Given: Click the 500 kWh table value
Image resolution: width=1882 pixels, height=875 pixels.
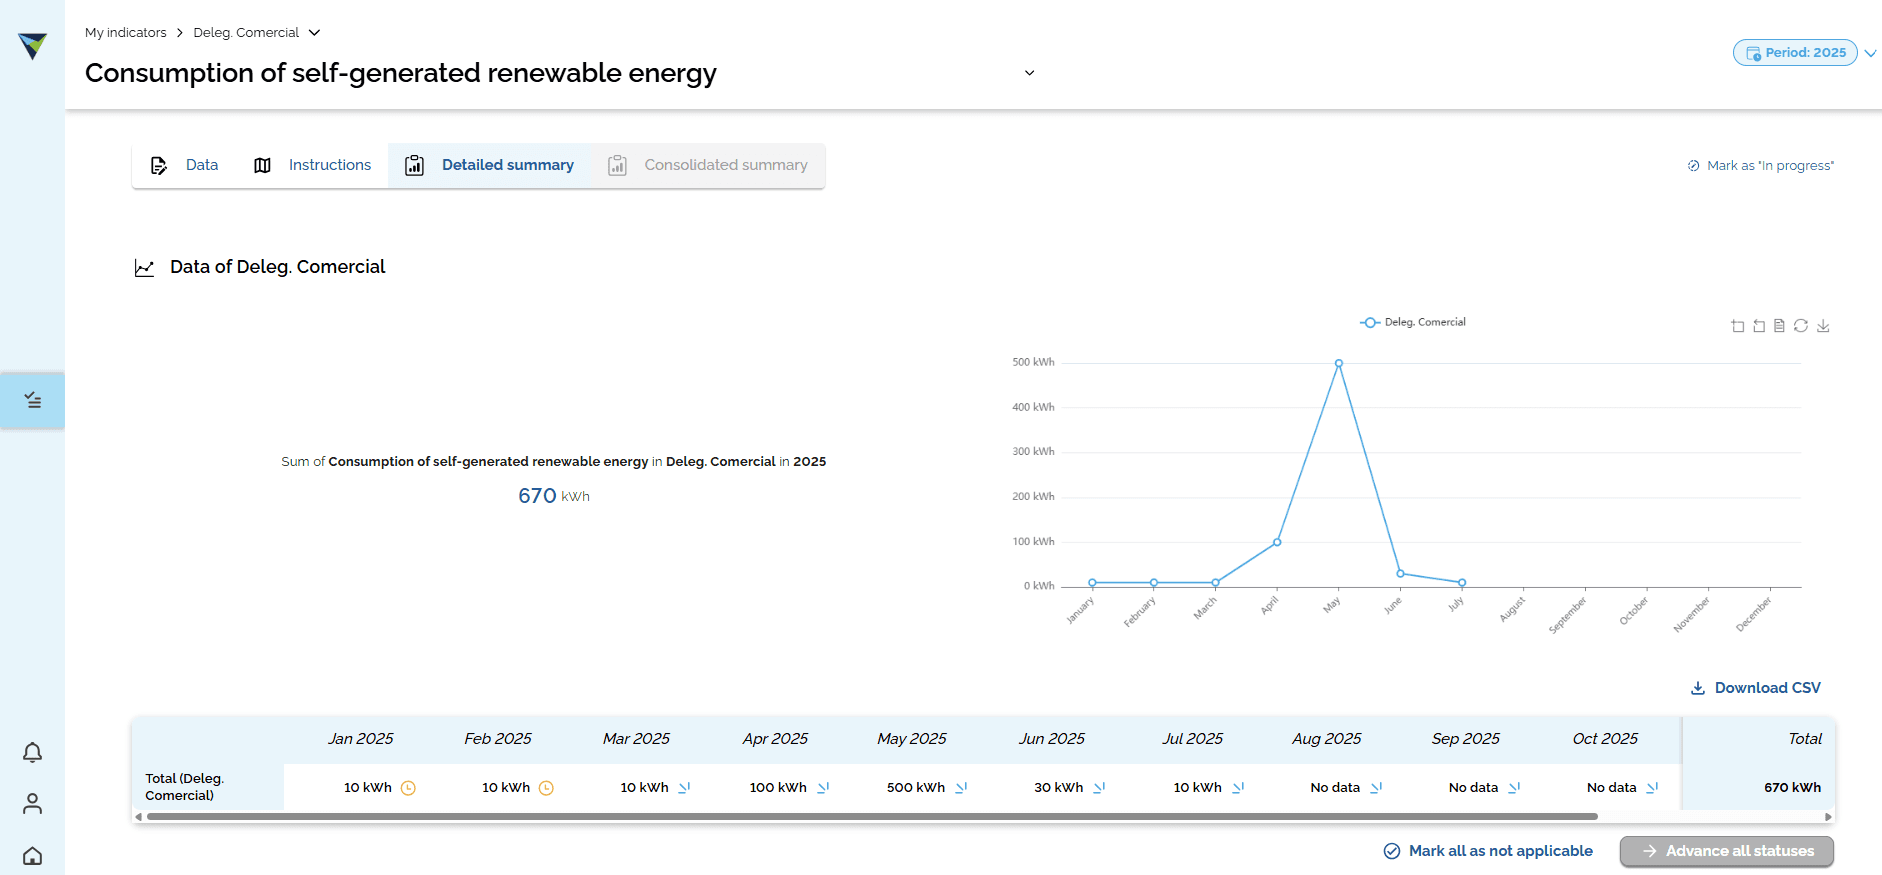Looking at the screenshot, I should [x=915, y=788].
